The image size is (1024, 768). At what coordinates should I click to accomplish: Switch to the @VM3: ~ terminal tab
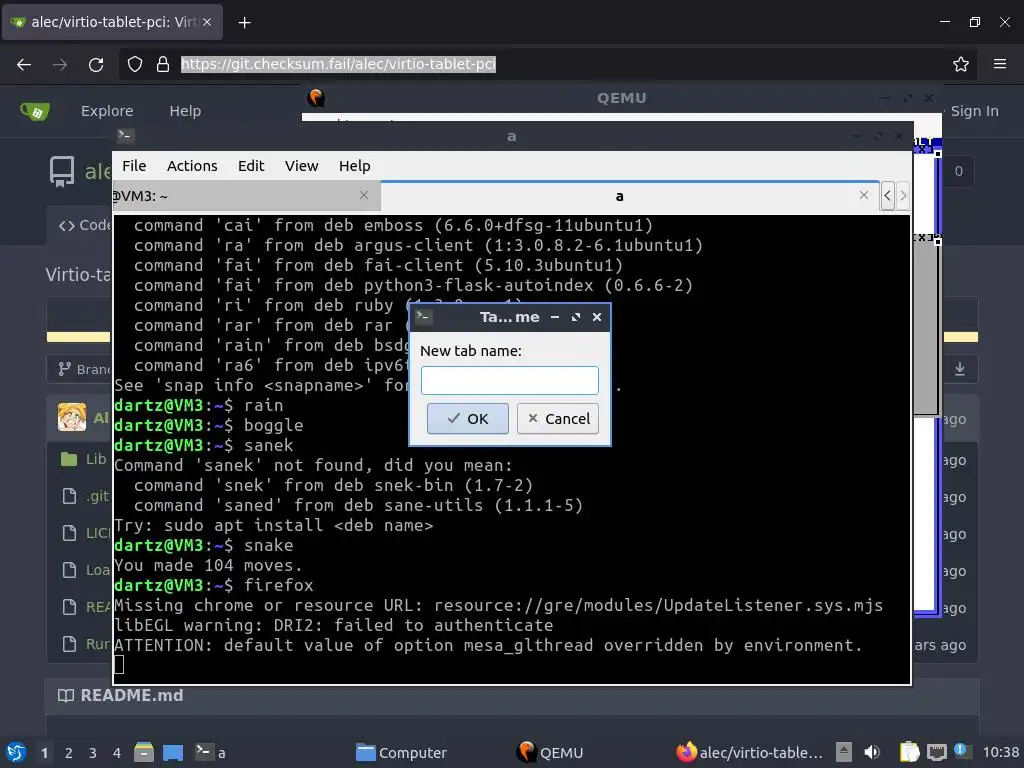[246, 196]
